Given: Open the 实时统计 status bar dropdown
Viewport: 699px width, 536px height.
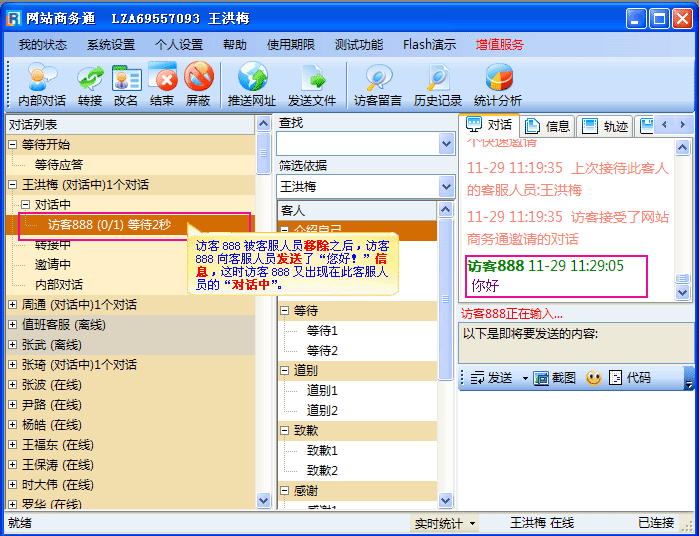Looking at the screenshot, I should (446, 523).
